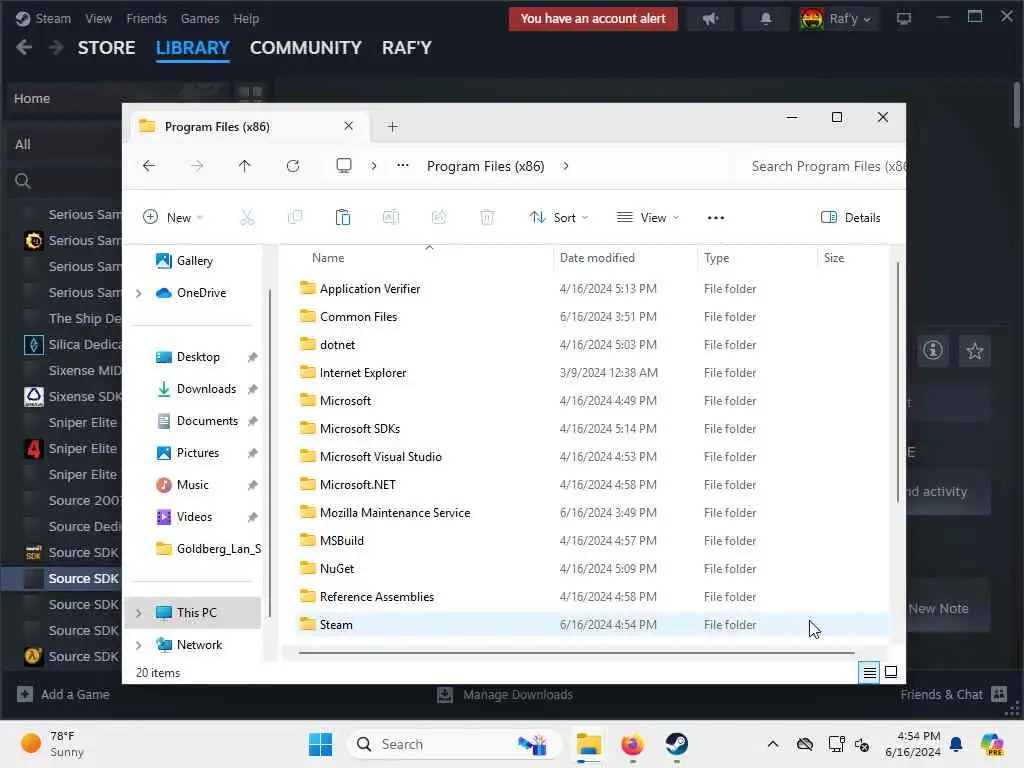Go back in File Explorer

point(149,166)
